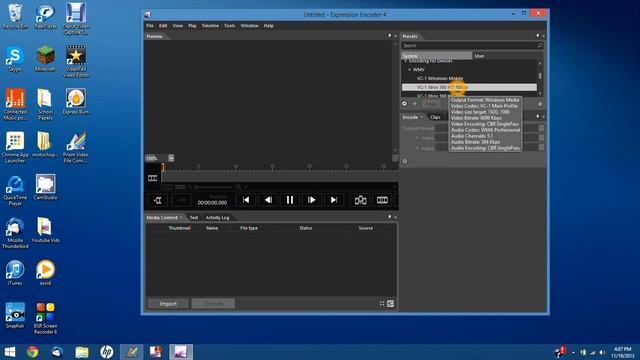Open the ezvid desktop shortcut
640x360 pixels.
pos(45,273)
